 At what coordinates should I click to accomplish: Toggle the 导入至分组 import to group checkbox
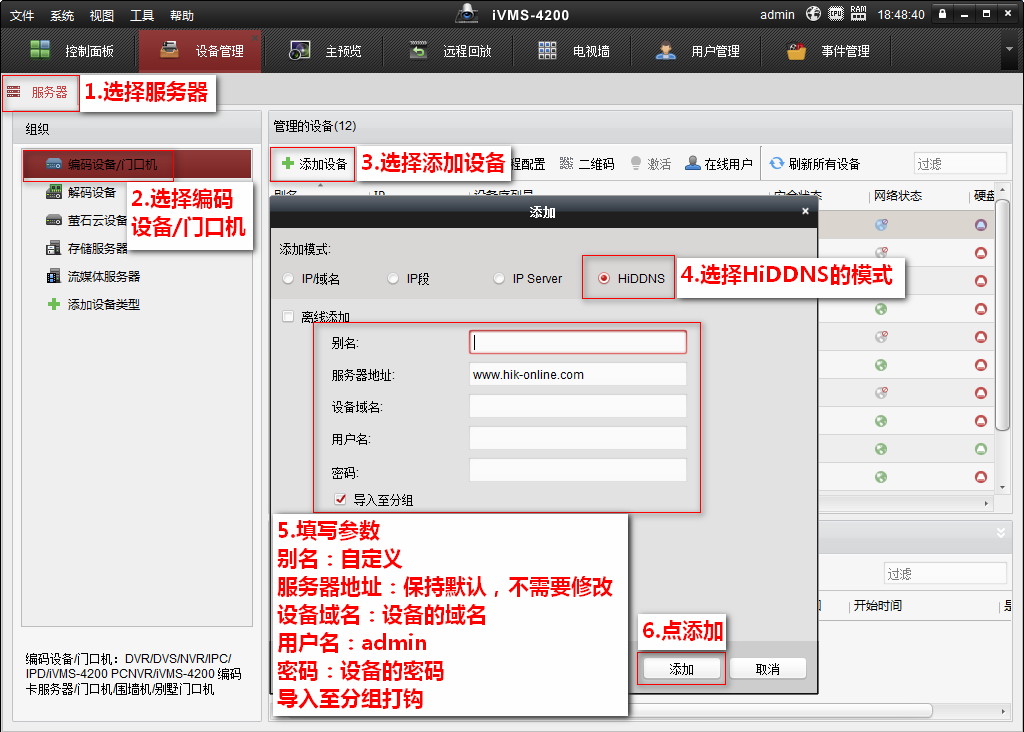[340, 500]
